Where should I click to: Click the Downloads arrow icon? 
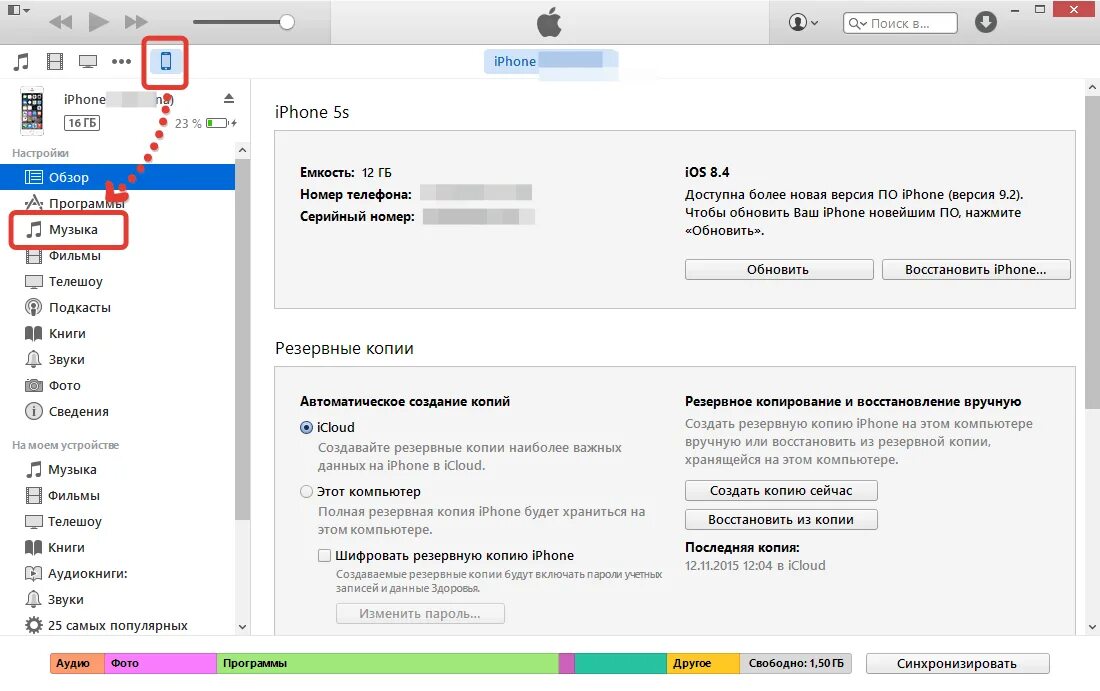click(986, 22)
